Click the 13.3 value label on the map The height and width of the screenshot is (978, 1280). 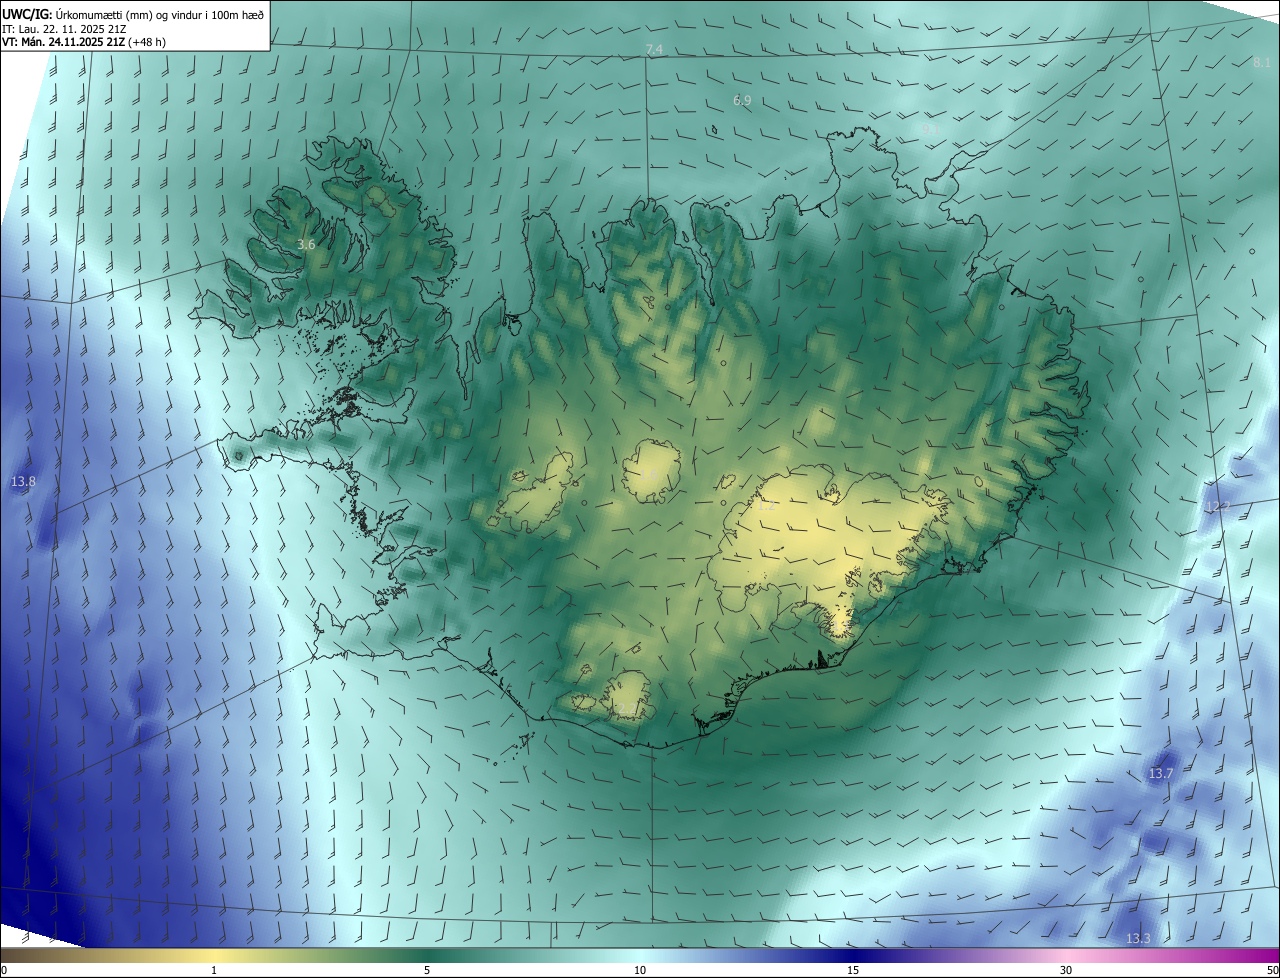click(x=1138, y=938)
